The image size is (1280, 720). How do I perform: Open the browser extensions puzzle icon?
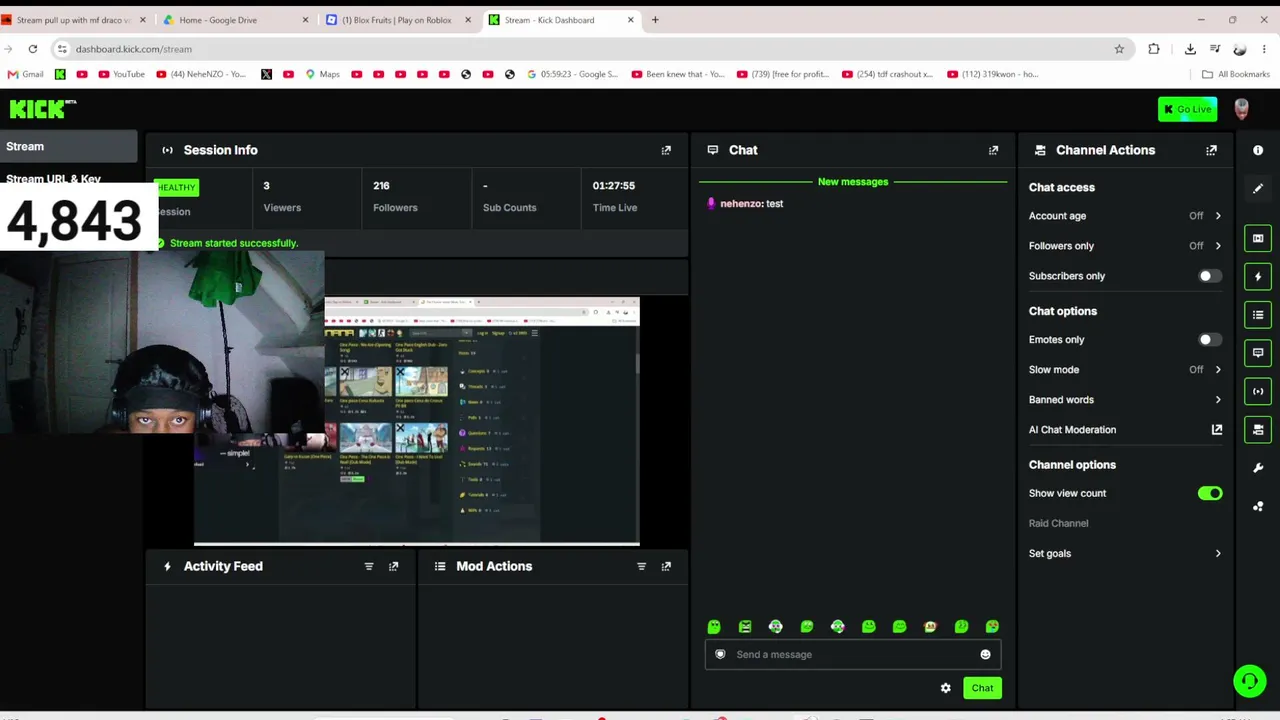point(1154,49)
